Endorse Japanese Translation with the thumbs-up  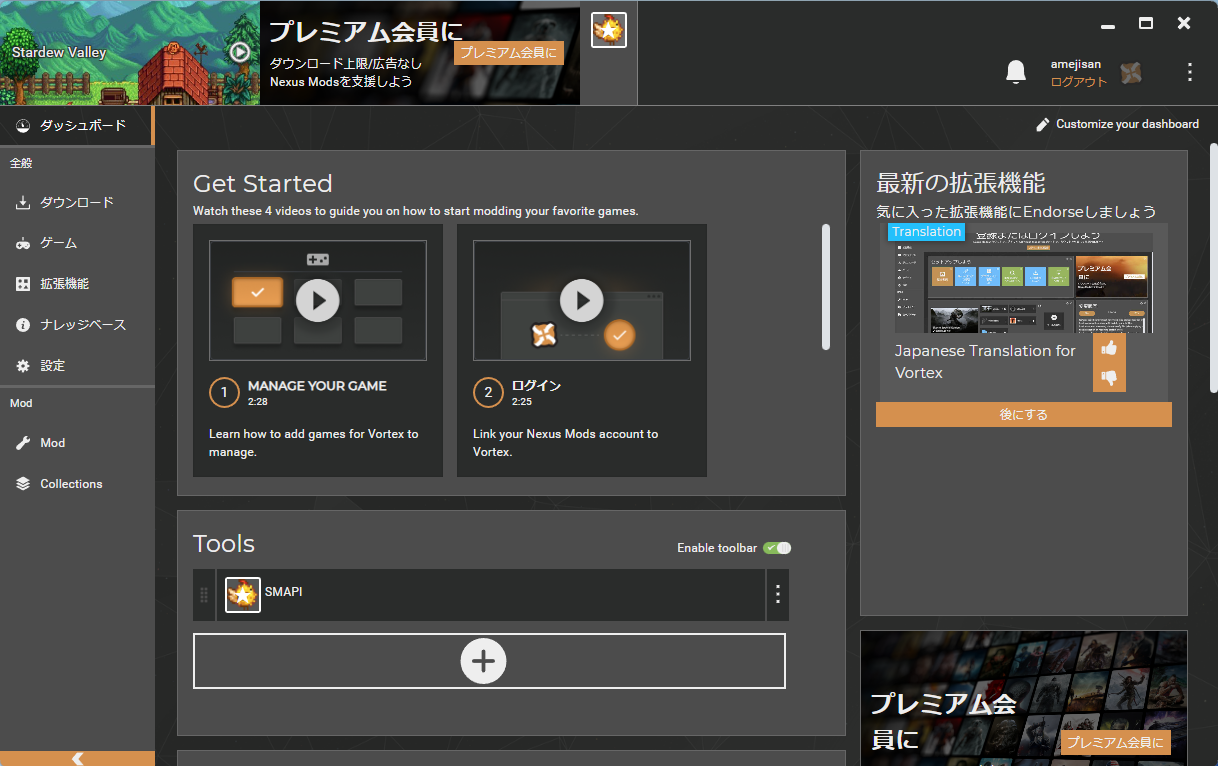[x=1109, y=347]
